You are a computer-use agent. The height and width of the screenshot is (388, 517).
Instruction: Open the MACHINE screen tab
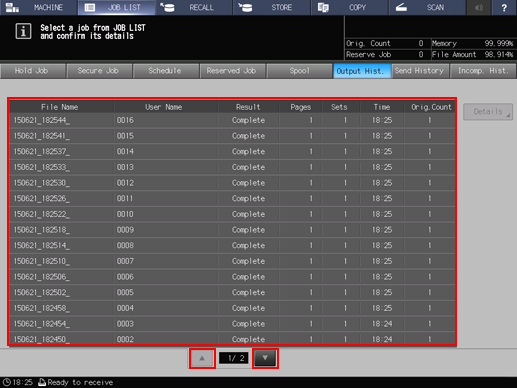(39, 7)
